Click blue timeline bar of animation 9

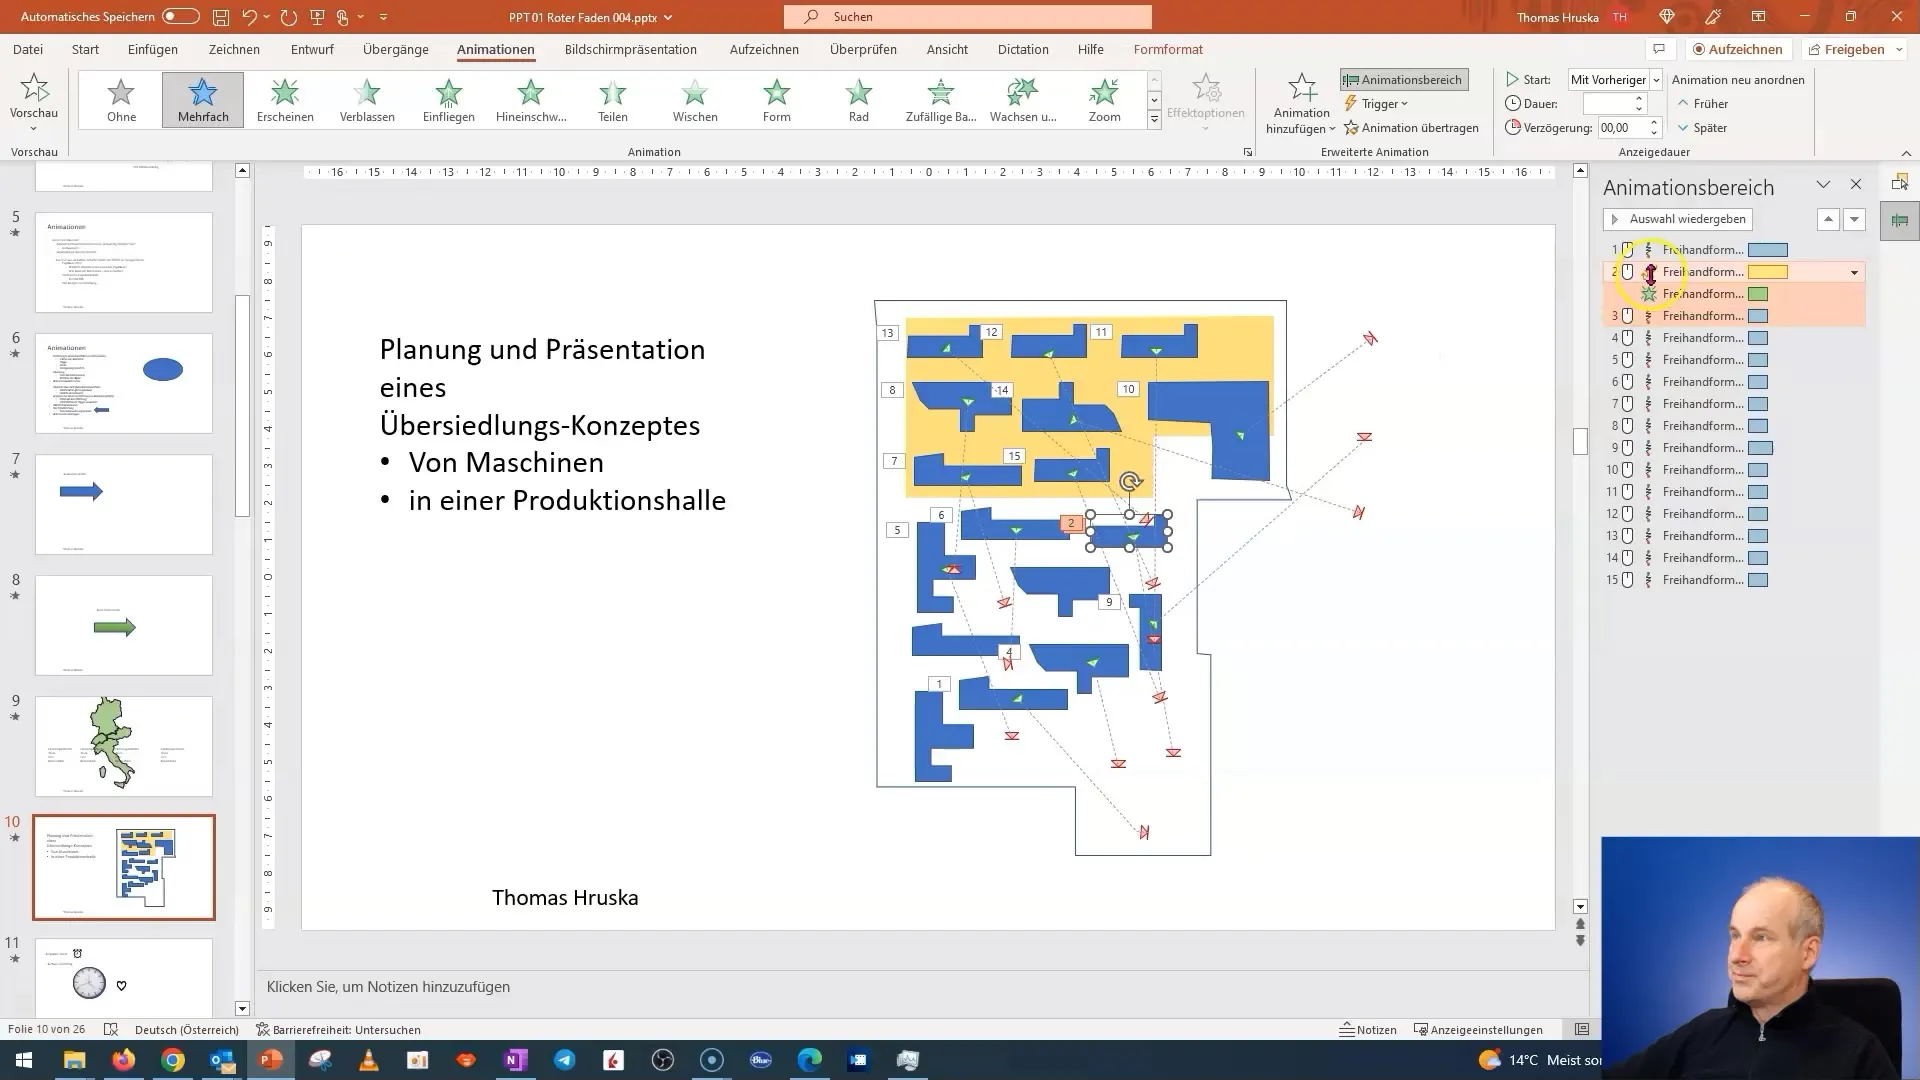coord(1760,448)
